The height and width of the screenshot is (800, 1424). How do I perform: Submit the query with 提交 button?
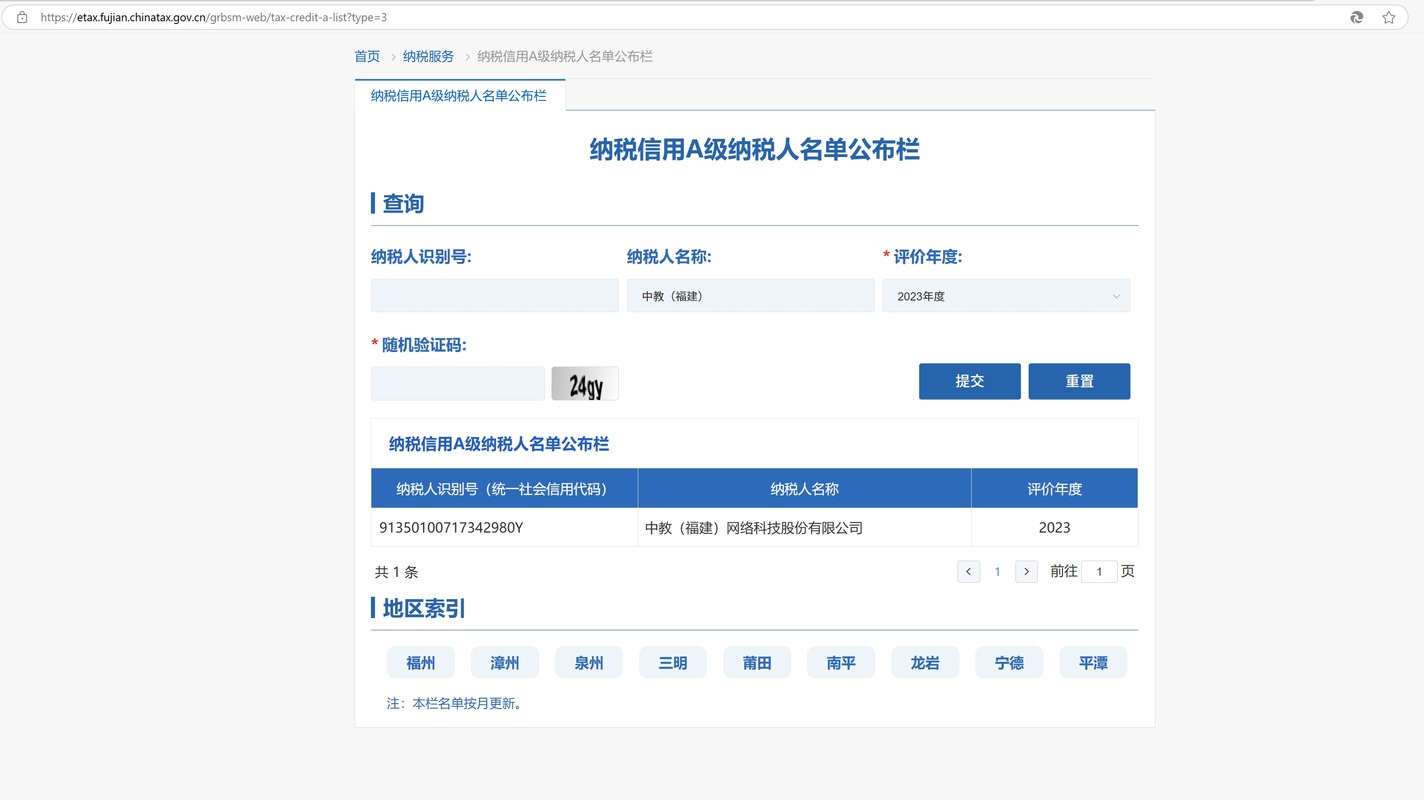tap(970, 381)
